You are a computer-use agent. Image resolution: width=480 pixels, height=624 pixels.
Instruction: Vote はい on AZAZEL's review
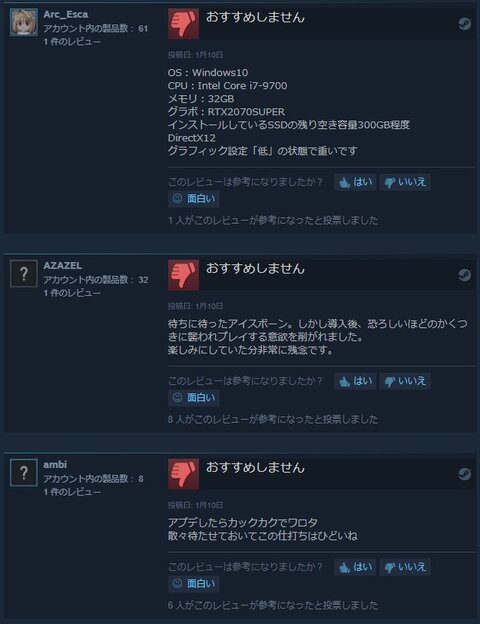[x=355, y=381]
